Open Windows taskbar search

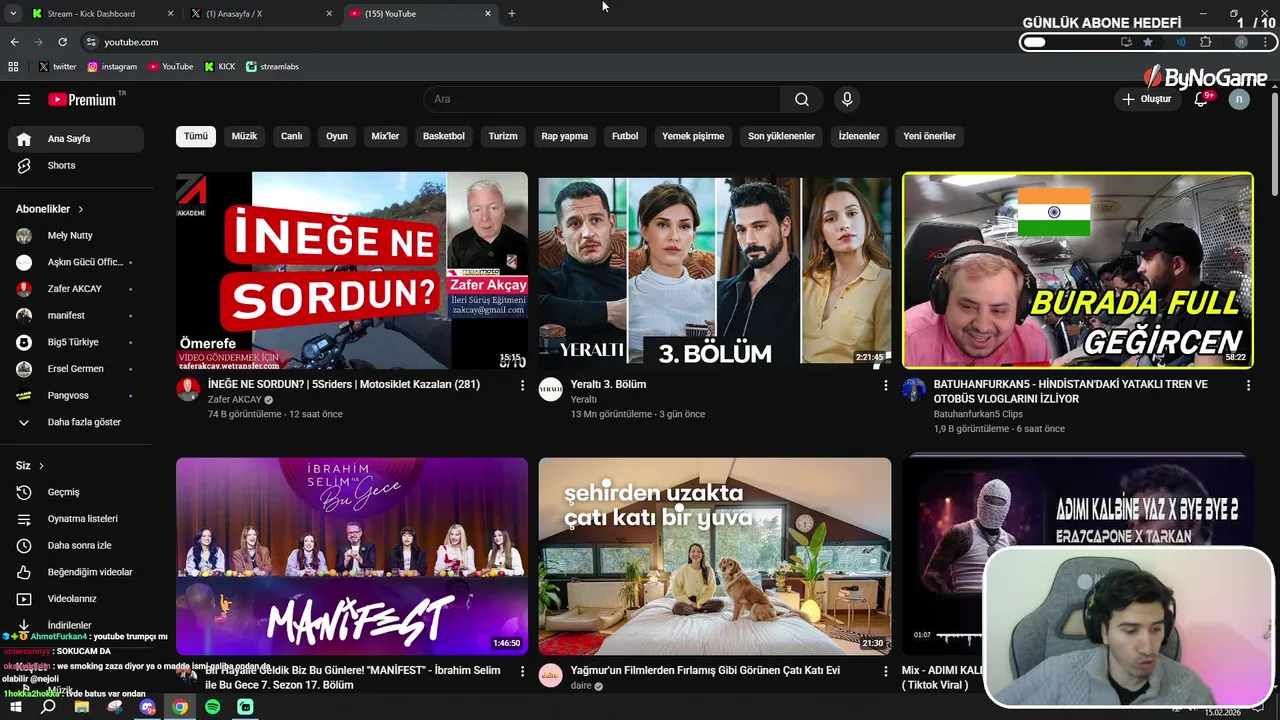pos(48,707)
